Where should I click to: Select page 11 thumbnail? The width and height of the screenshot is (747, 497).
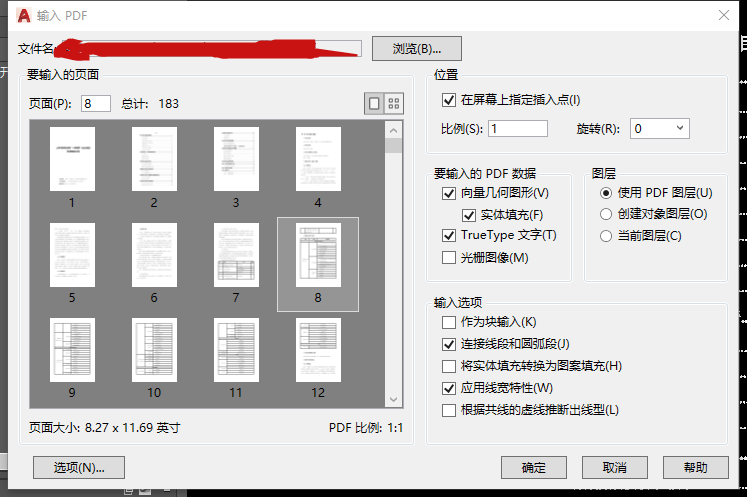click(x=236, y=350)
